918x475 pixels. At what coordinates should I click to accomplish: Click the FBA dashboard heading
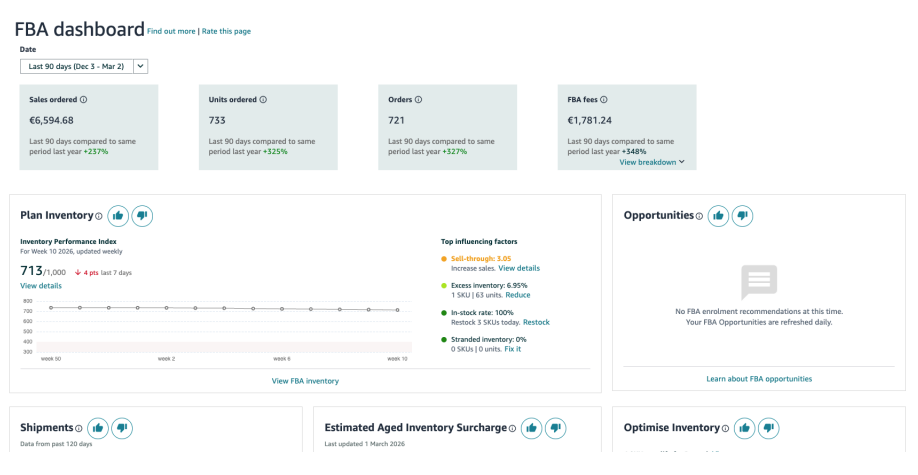[80, 29]
